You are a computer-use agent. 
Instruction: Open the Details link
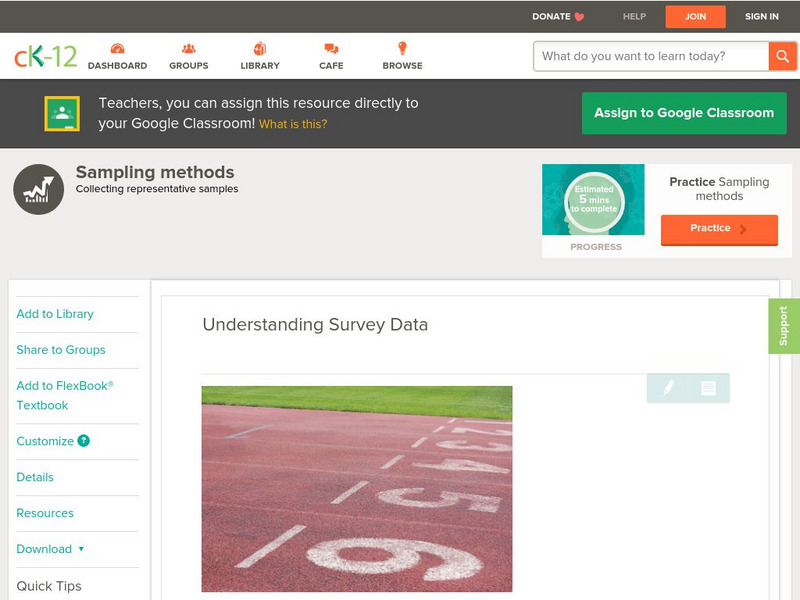(x=35, y=477)
